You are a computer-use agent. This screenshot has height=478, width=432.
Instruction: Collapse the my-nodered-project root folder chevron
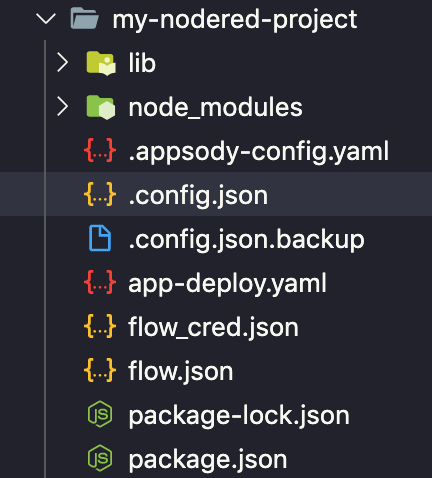[x=46, y=19]
